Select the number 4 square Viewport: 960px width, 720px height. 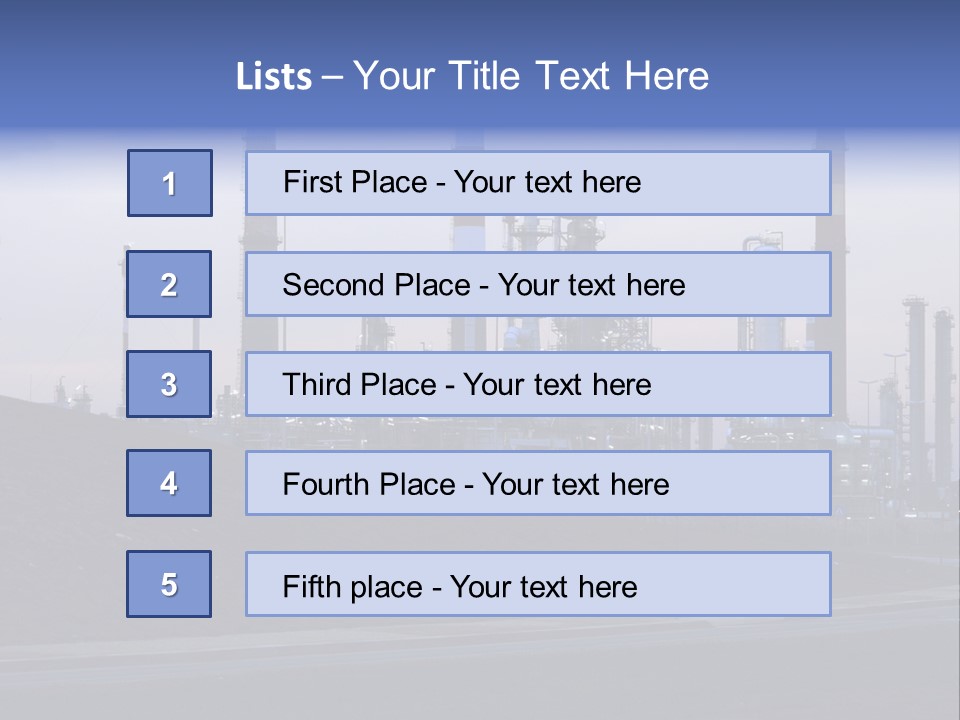pos(170,483)
